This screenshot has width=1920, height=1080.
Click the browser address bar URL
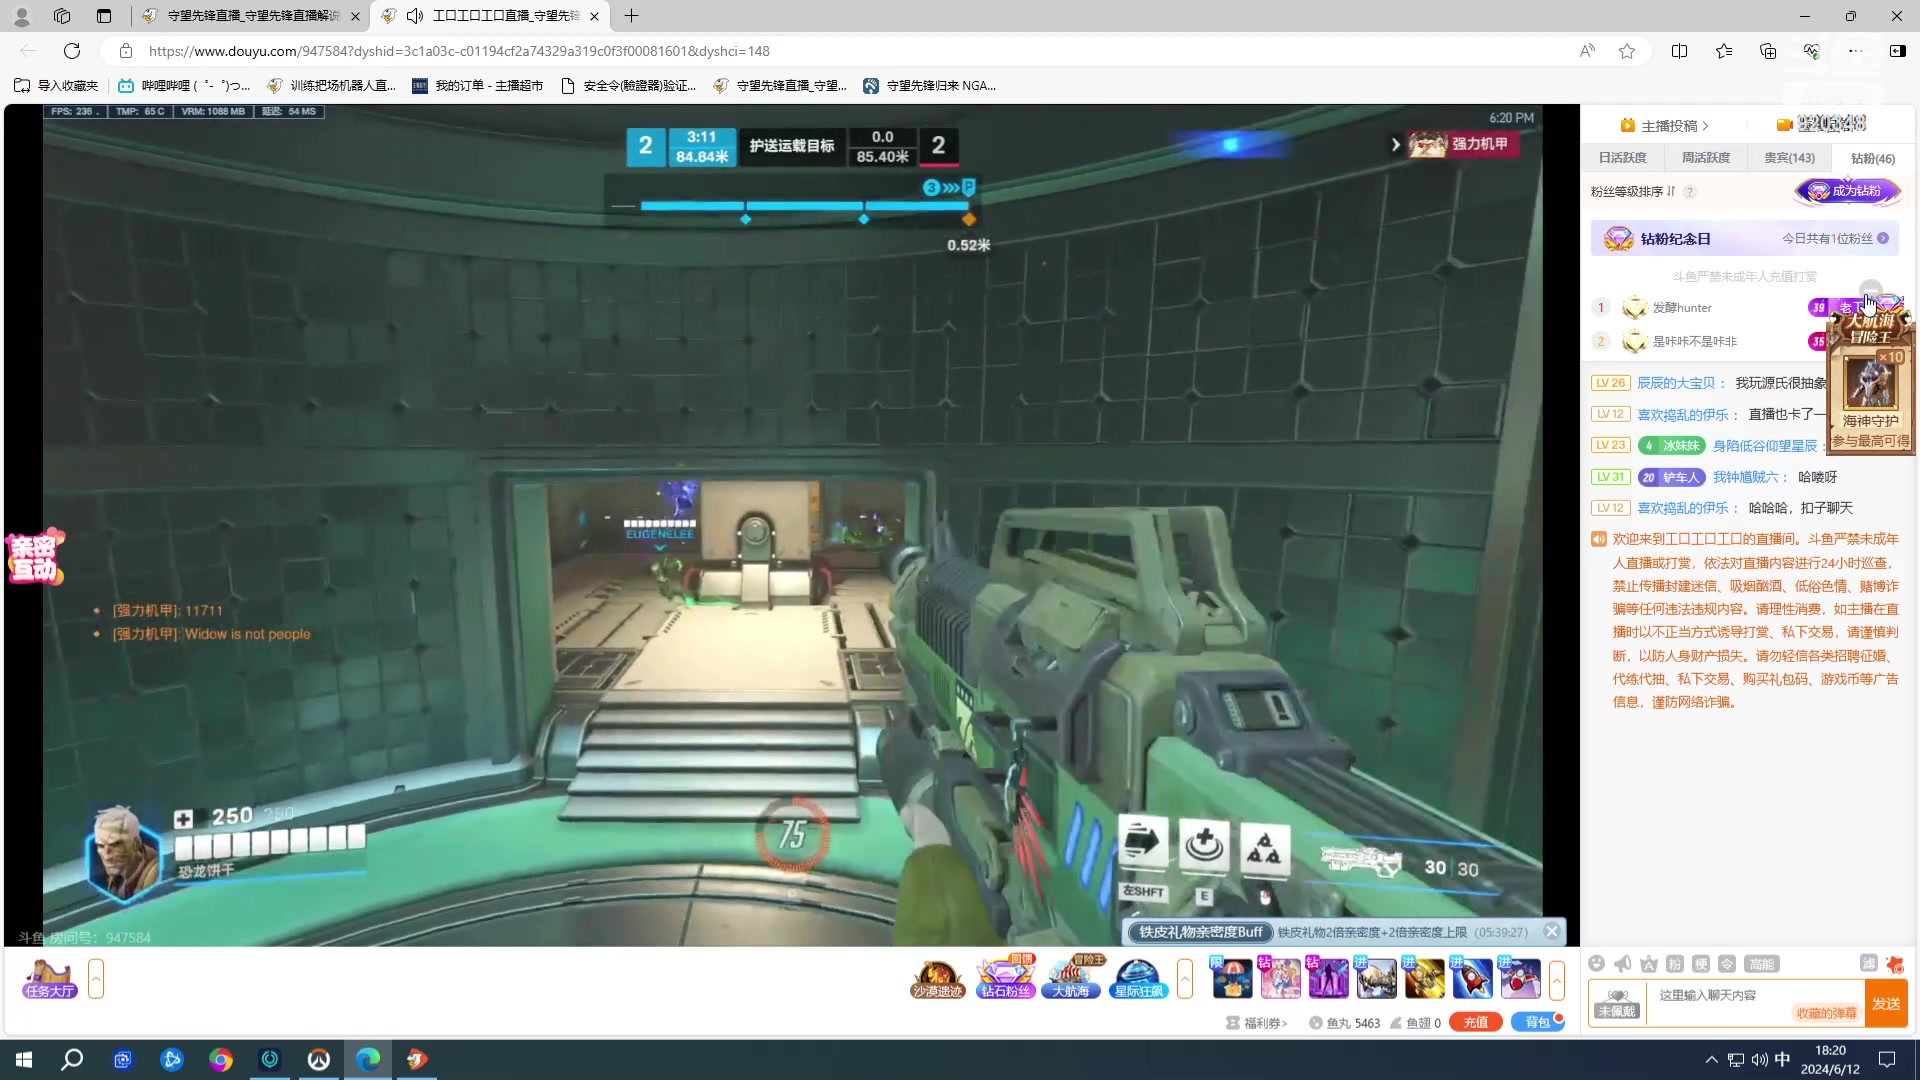click(459, 51)
